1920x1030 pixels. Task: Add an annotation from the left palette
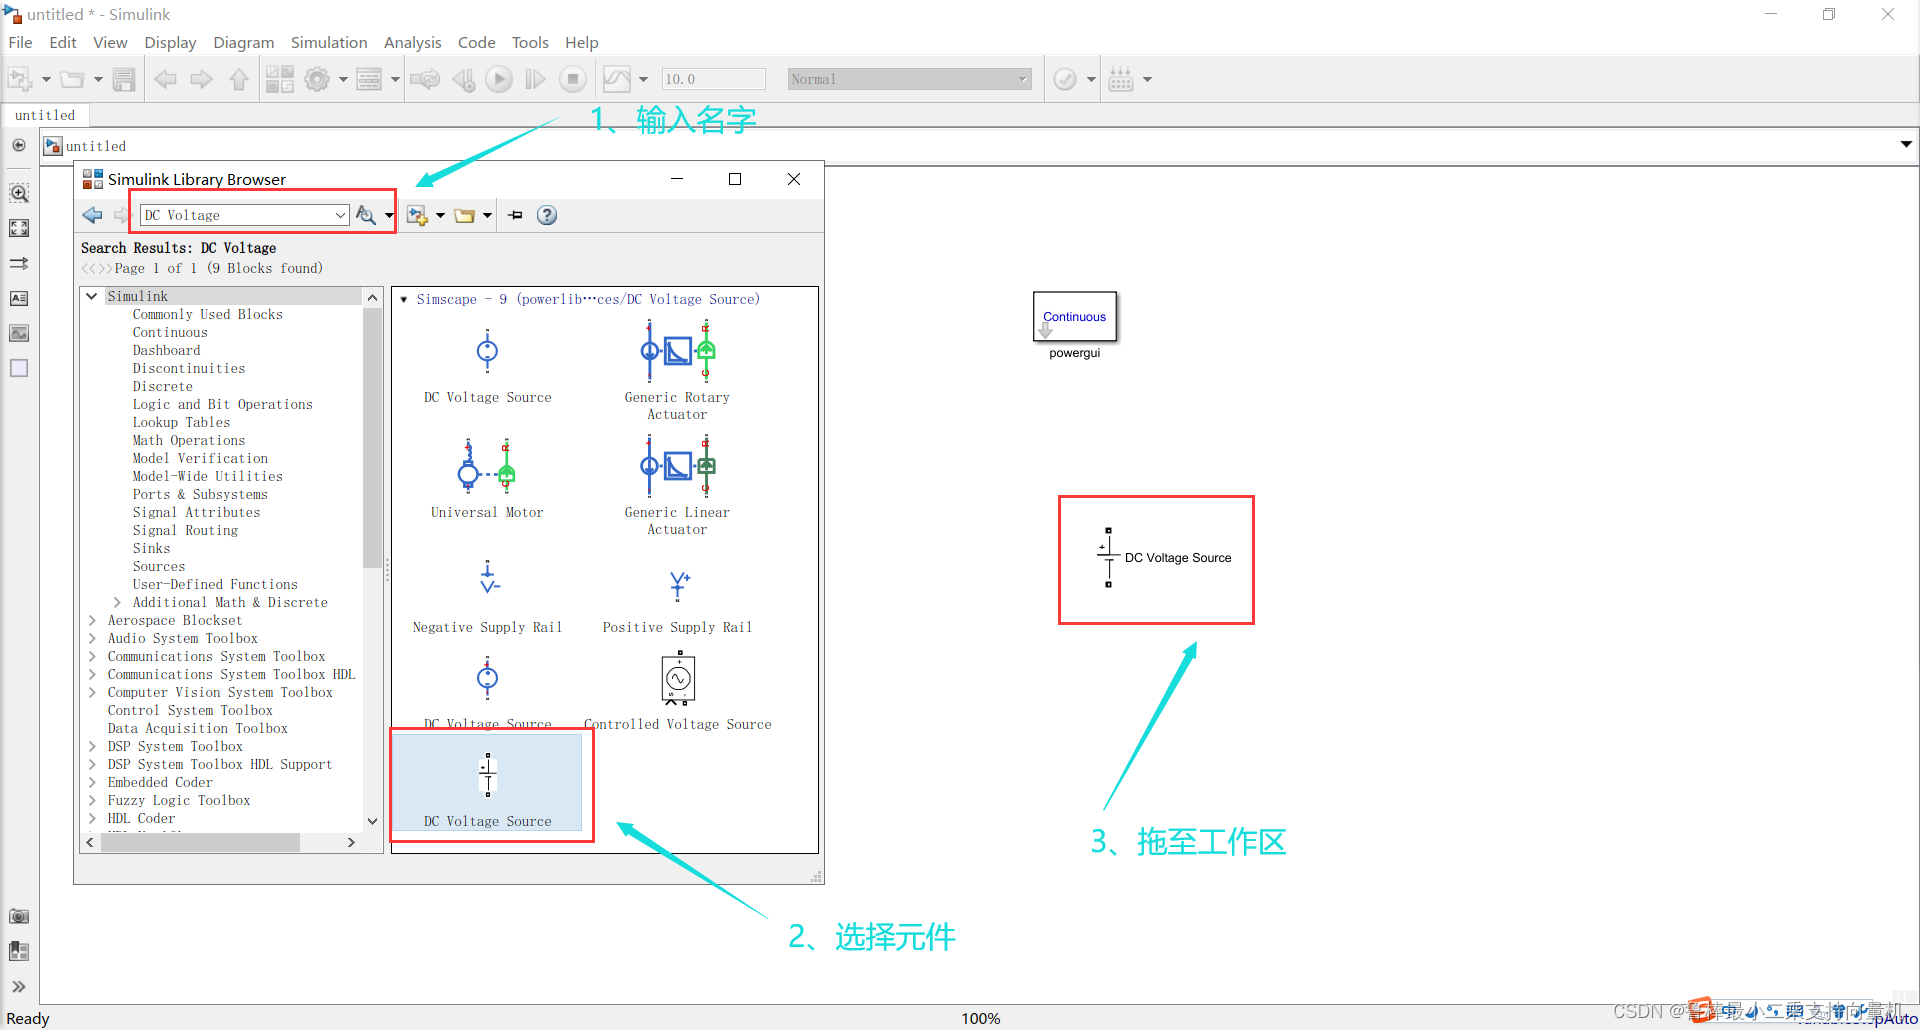tap(19, 298)
